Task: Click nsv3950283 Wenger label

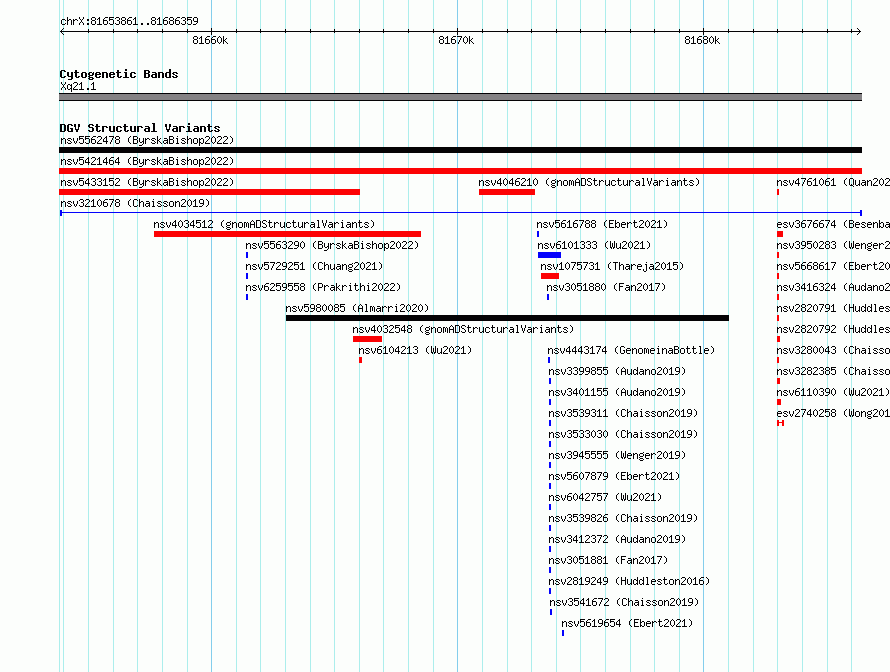Action: pyautogui.click(x=833, y=245)
